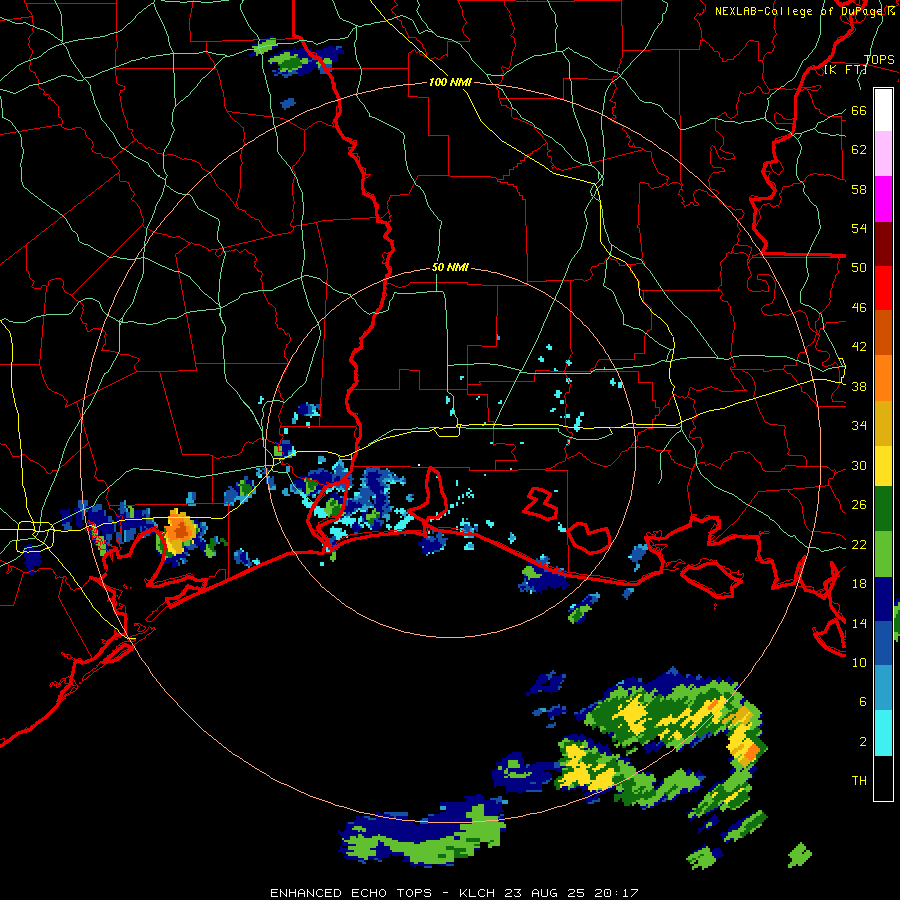Click the 34 value on legend scale

tap(859, 426)
